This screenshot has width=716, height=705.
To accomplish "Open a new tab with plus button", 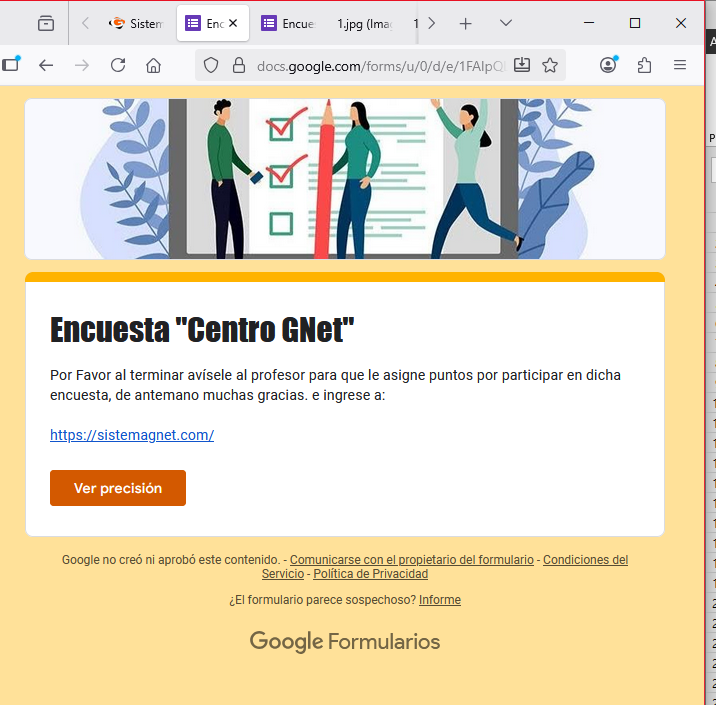I will point(465,23).
